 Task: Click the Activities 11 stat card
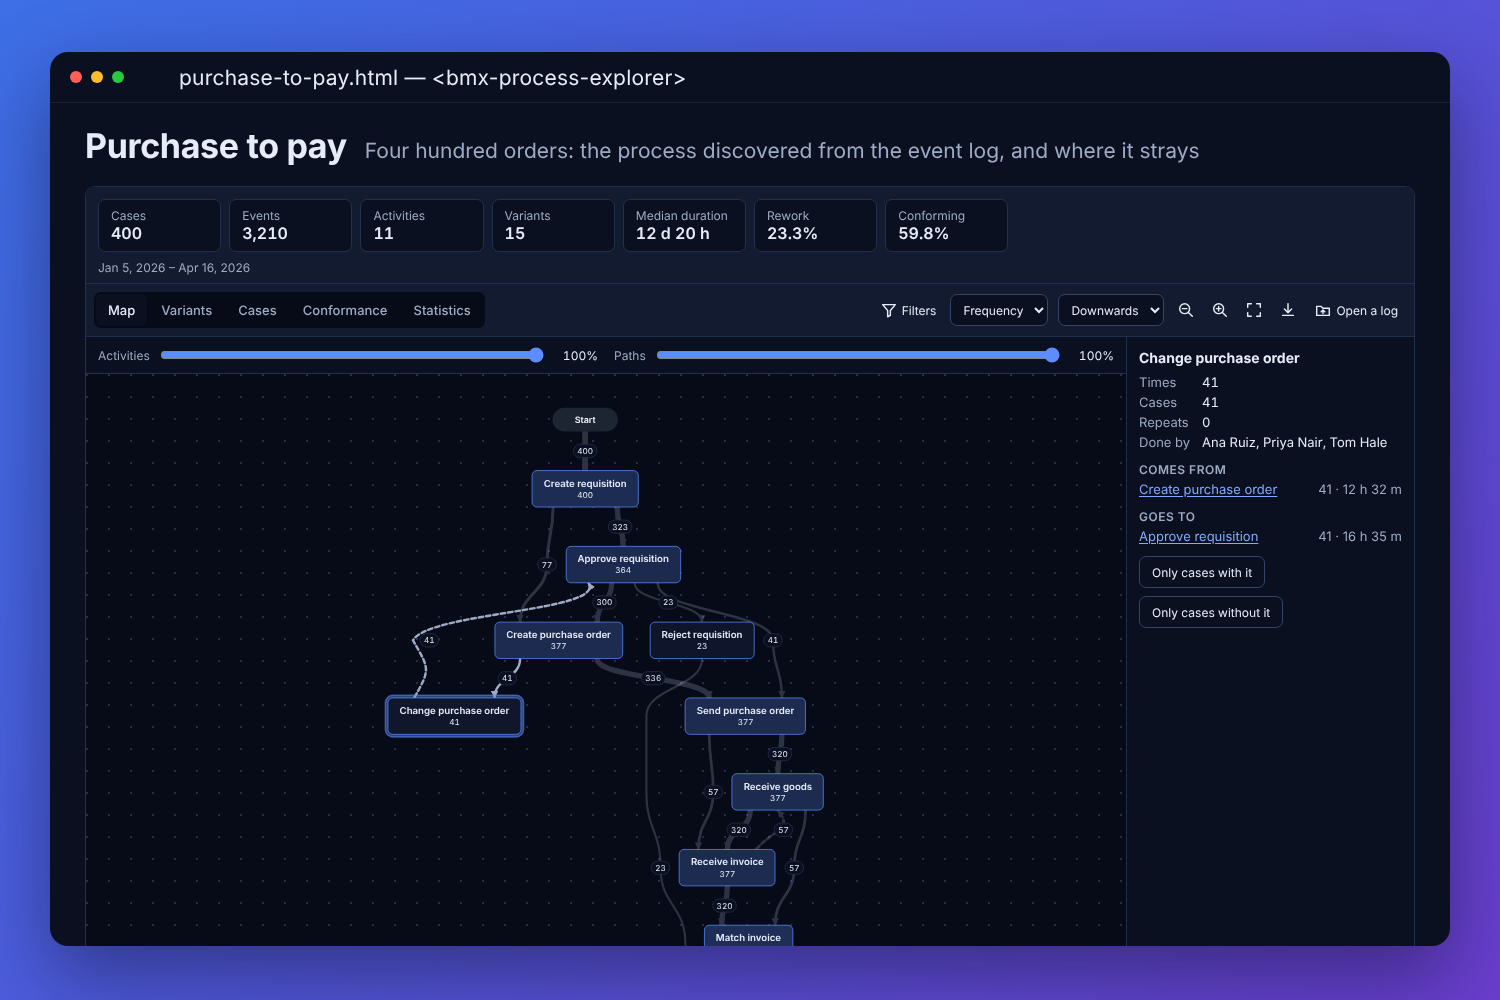click(422, 225)
